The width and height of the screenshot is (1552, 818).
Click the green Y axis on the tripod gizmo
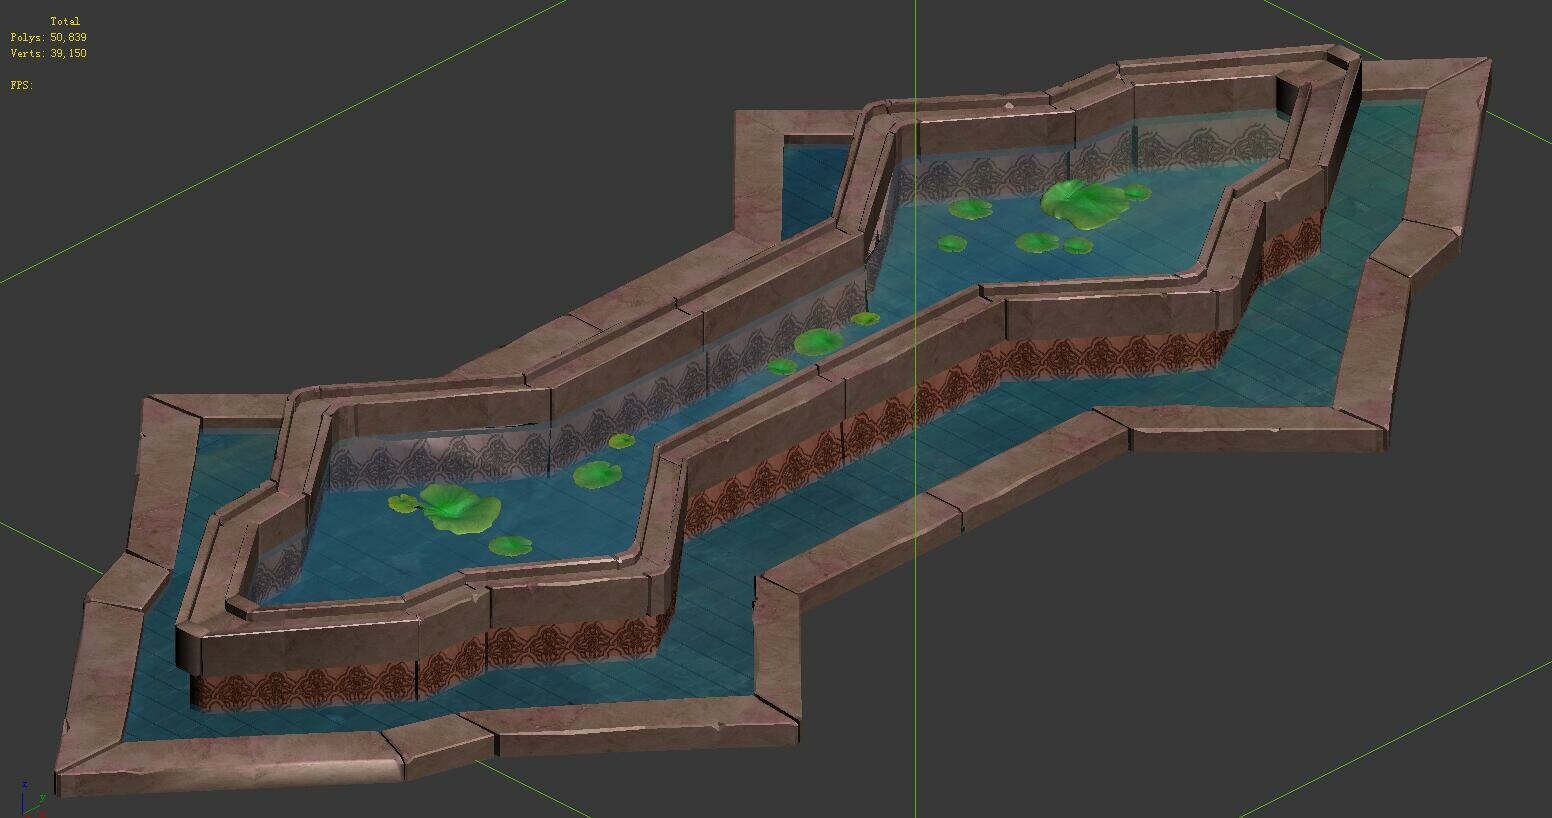point(38,805)
